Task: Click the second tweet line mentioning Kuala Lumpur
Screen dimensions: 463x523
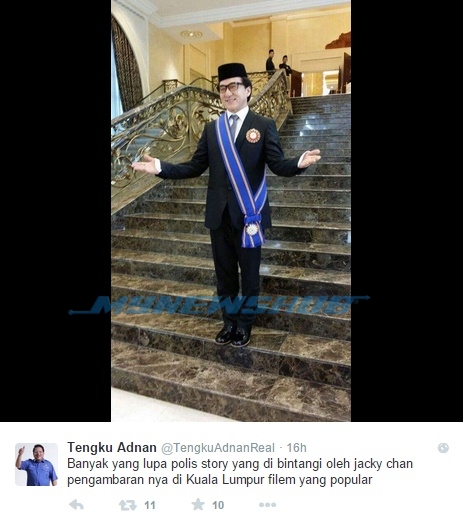Action: click(x=220, y=480)
